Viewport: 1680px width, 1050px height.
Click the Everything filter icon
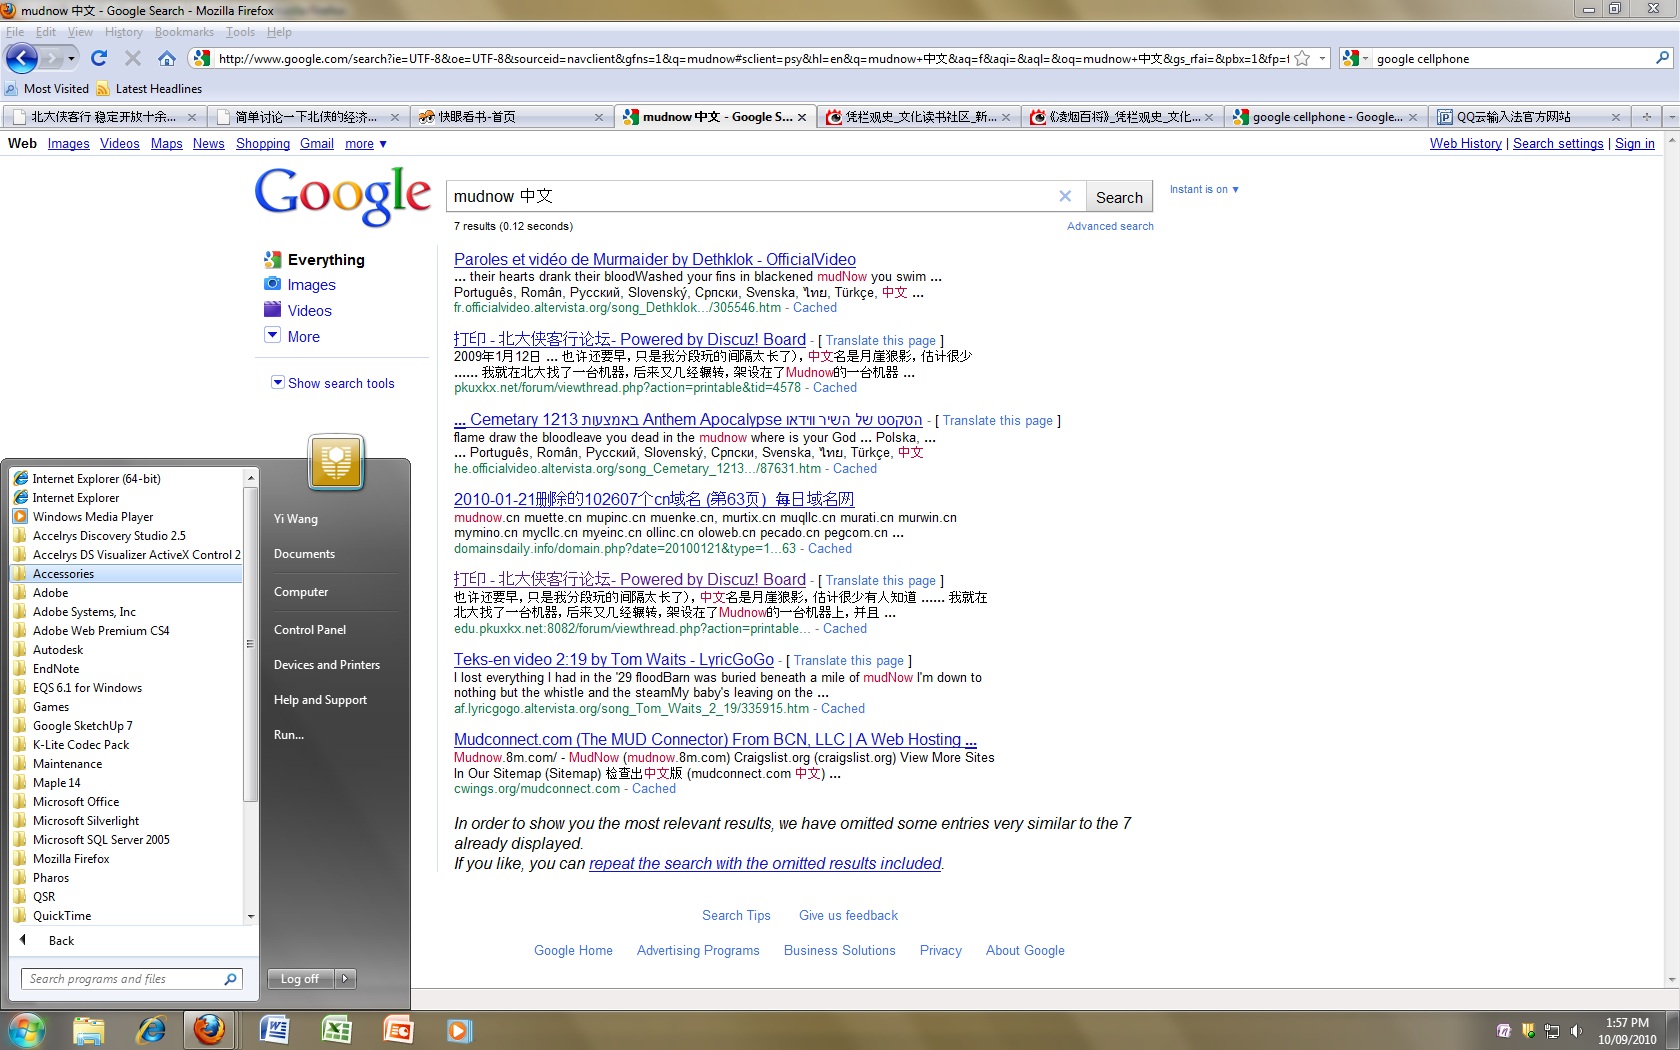coord(272,259)
